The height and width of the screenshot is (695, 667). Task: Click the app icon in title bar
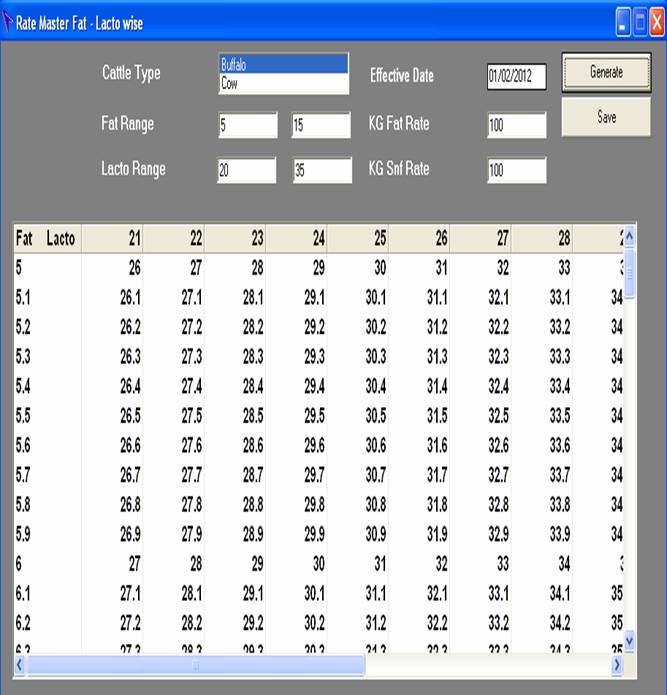(9, 21)
